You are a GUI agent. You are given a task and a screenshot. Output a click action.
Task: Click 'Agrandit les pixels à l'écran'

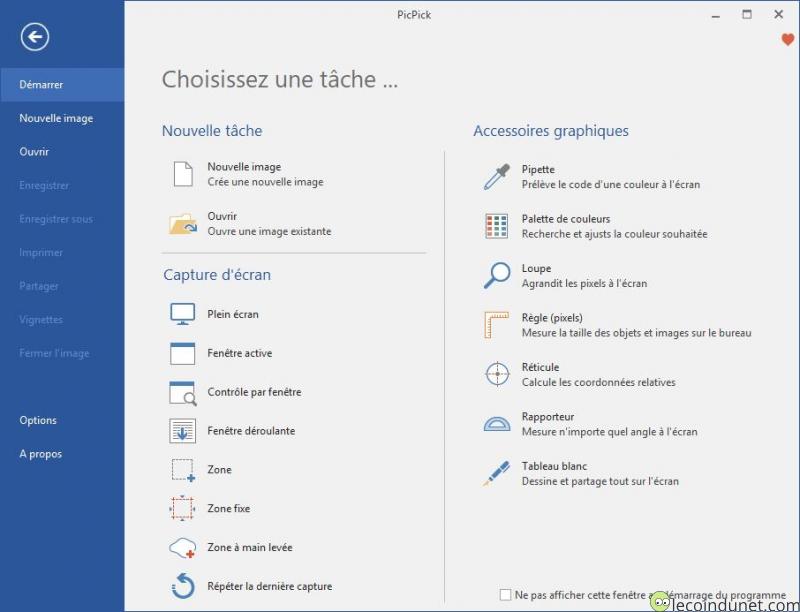tap(584, 284)
